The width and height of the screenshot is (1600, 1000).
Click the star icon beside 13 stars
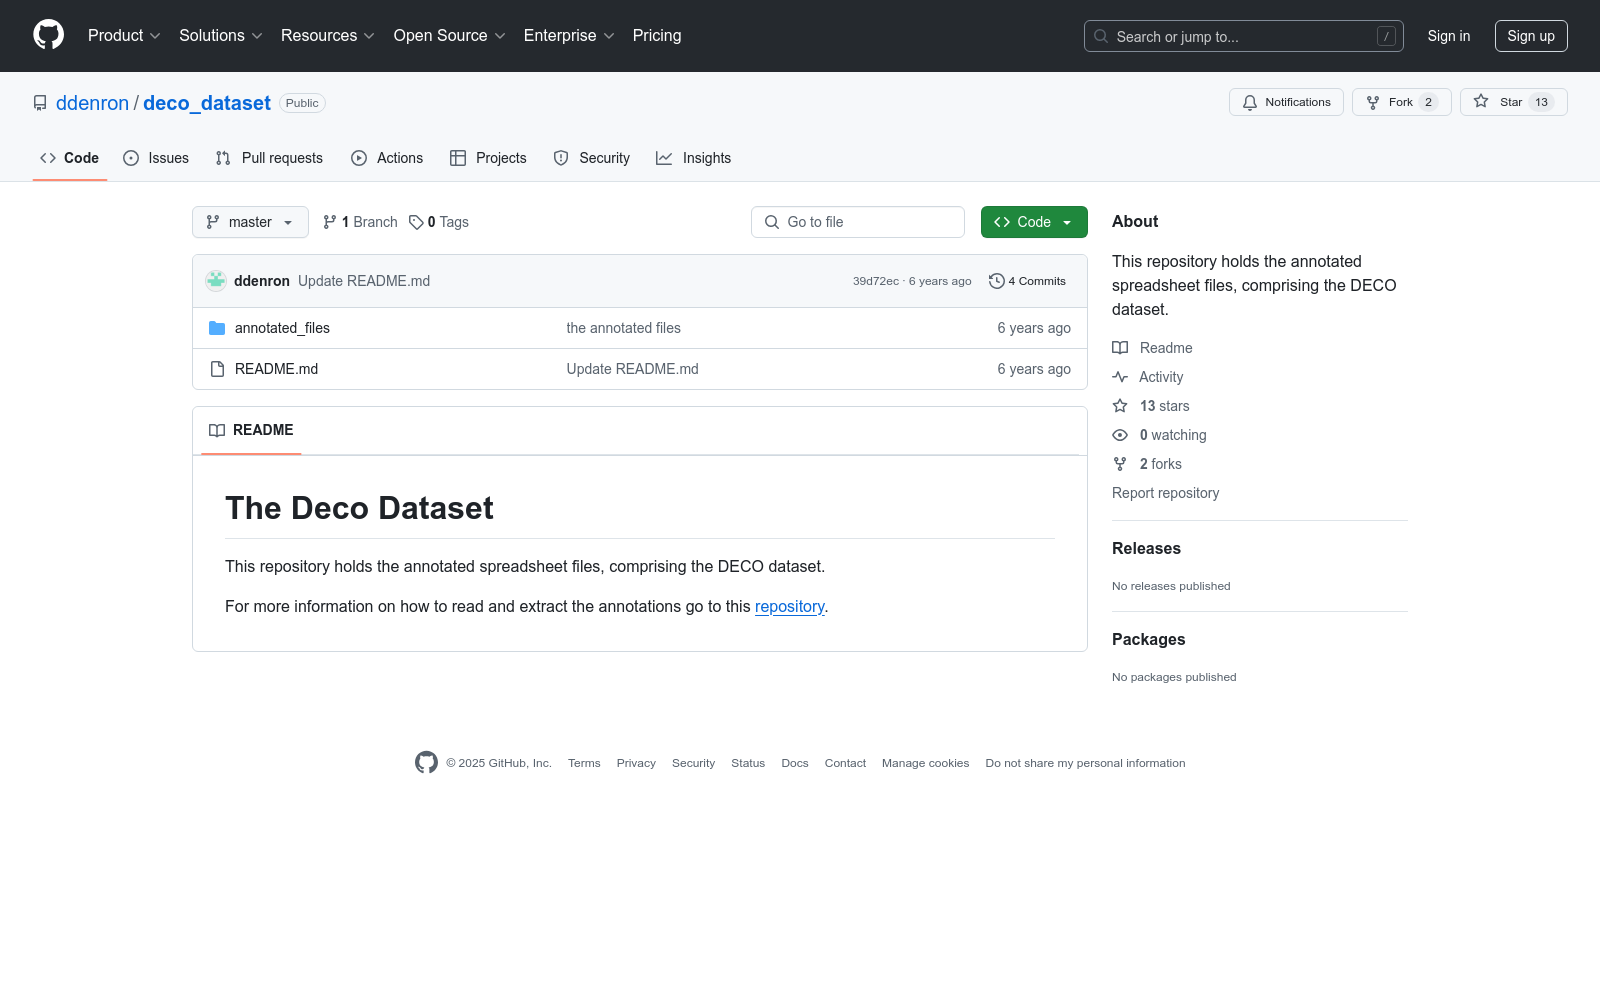click(1120, 406)
